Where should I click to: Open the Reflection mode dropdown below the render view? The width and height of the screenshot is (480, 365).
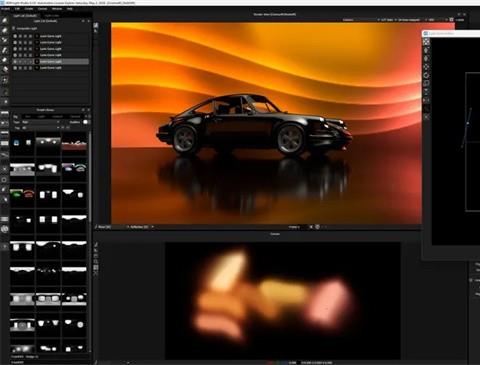140,227
